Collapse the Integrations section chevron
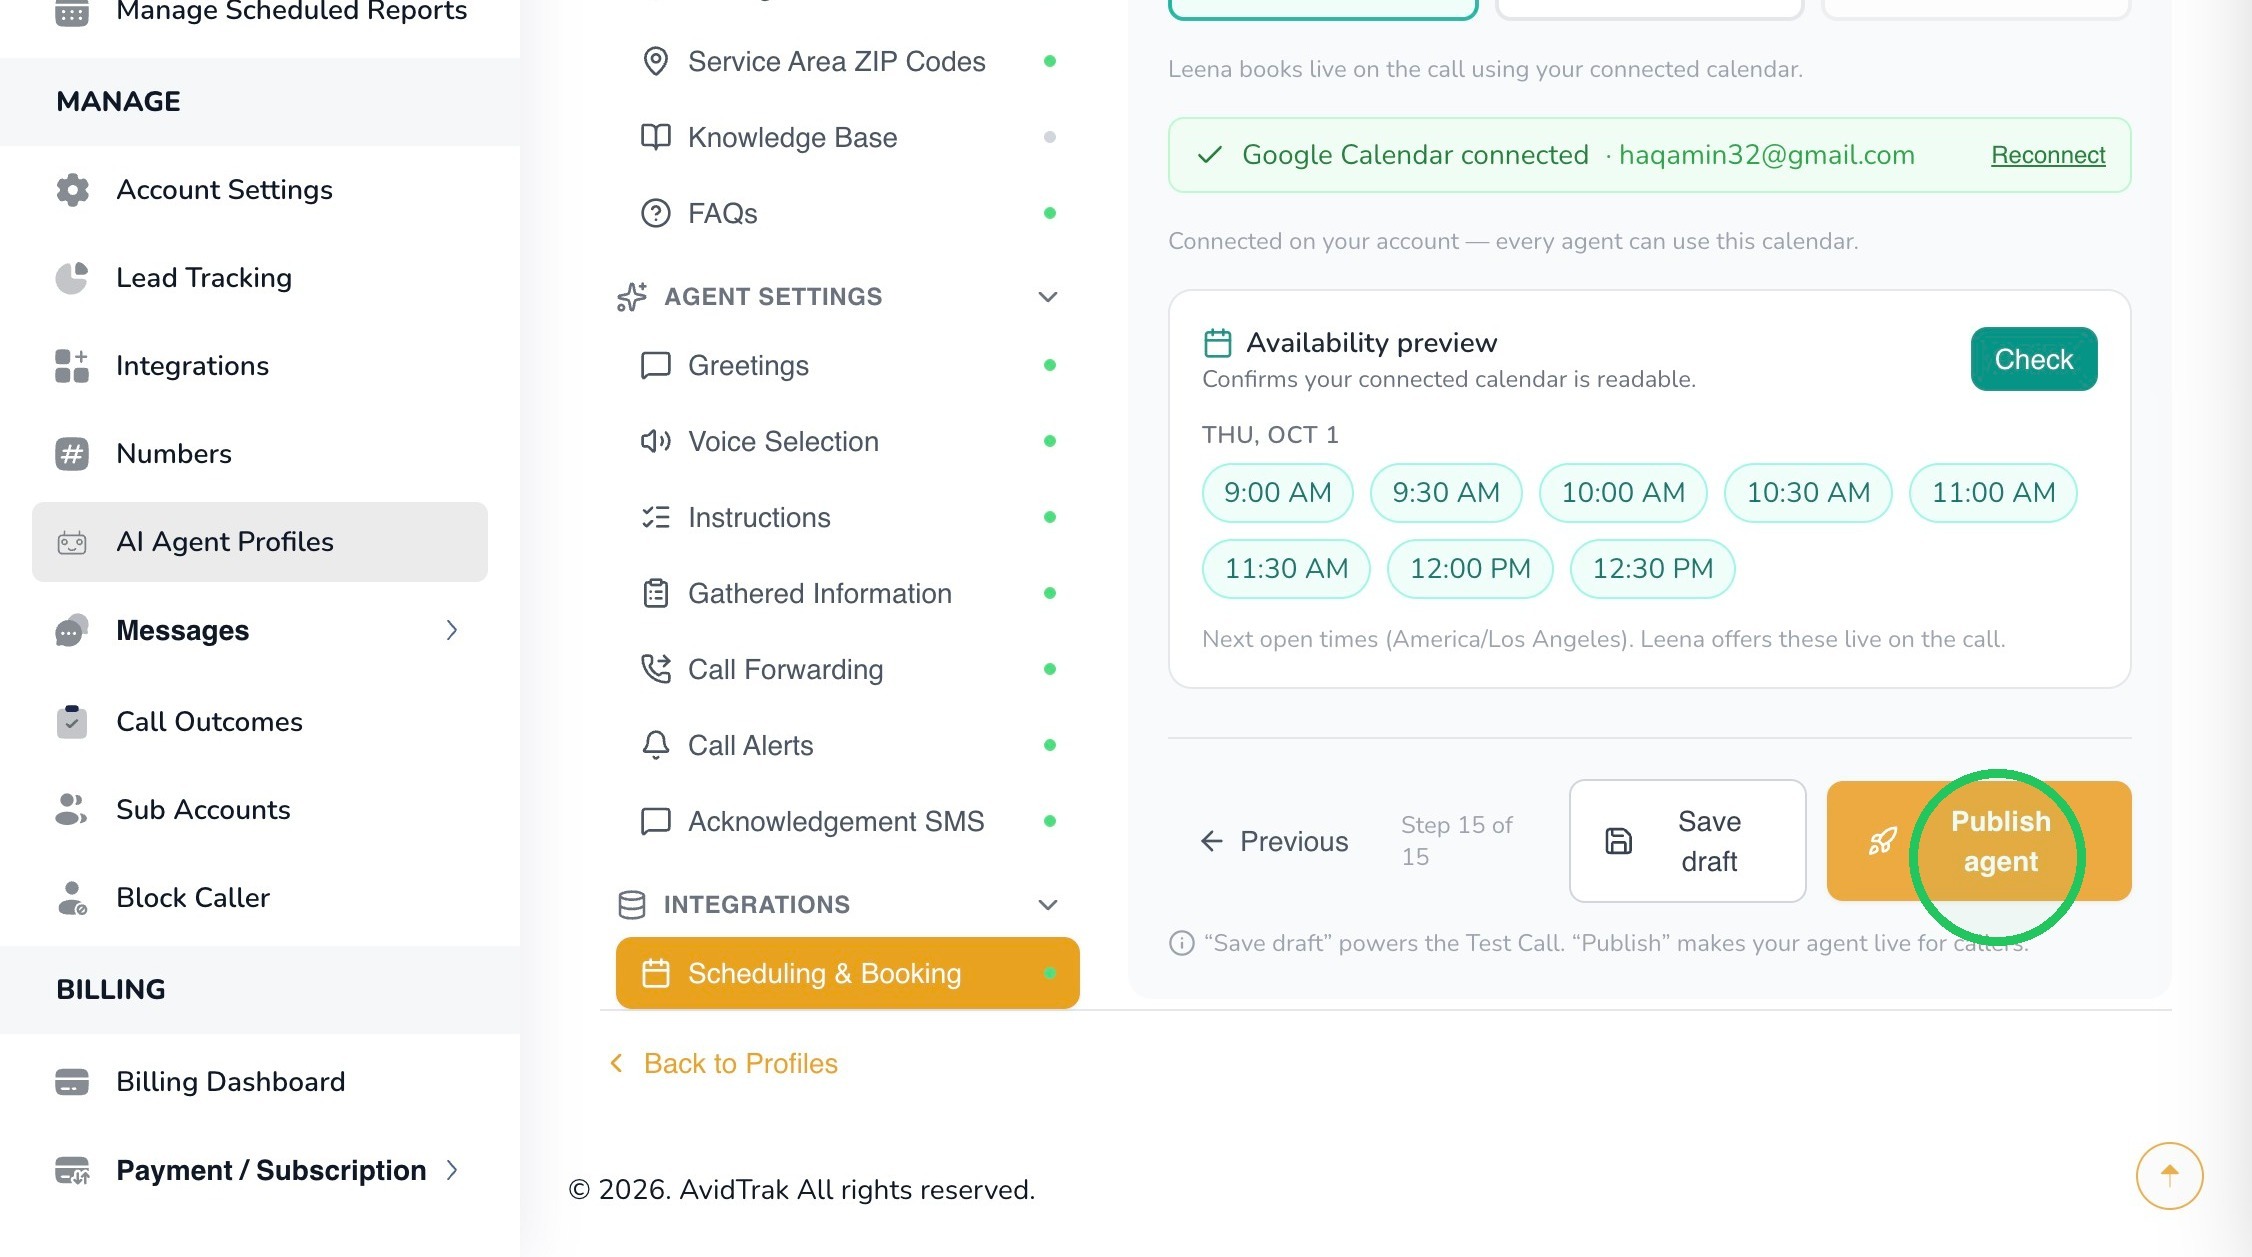Image resolution: width=2252 pixels, height=1257 pixels. click(x=1048, y=905)
